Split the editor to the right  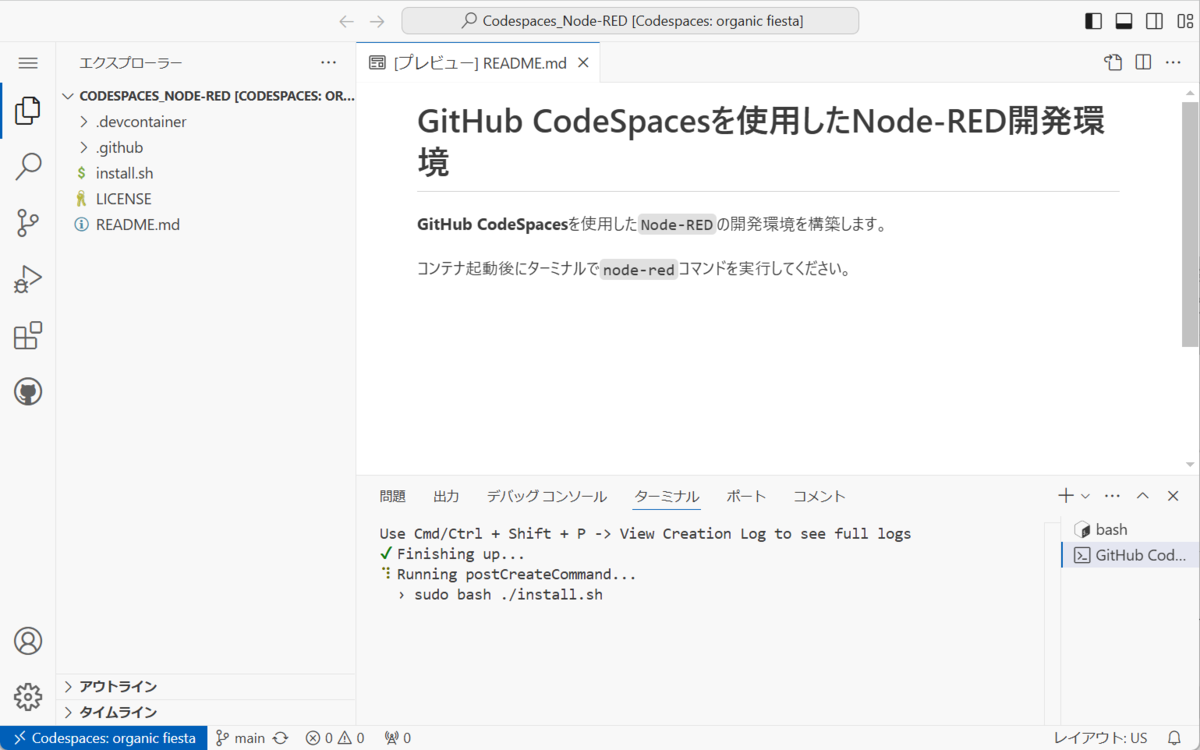click(x=1143, y=63)
